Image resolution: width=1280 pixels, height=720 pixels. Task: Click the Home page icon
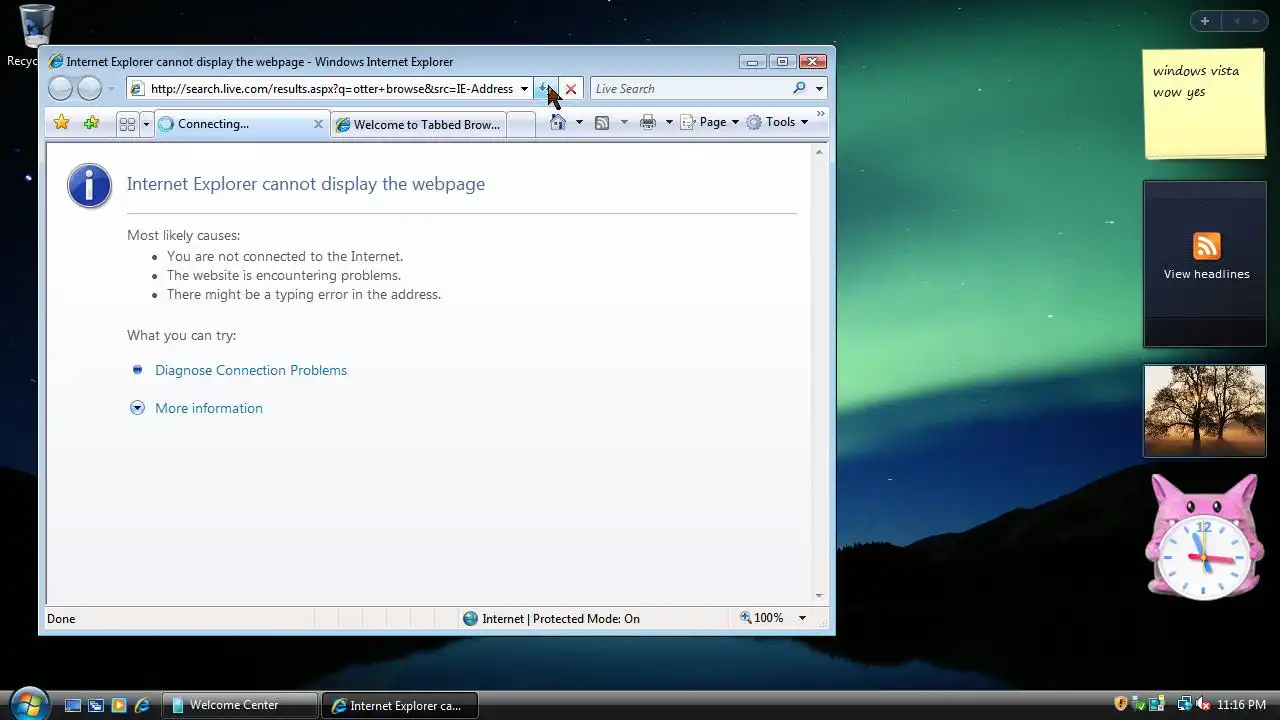pyautogui.click(x=558, y=122)
